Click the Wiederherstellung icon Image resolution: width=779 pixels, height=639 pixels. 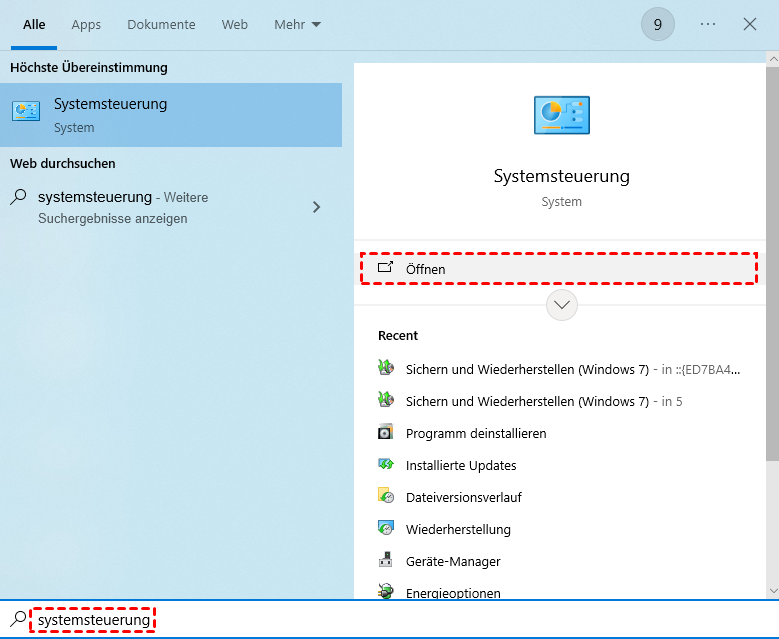386,529
